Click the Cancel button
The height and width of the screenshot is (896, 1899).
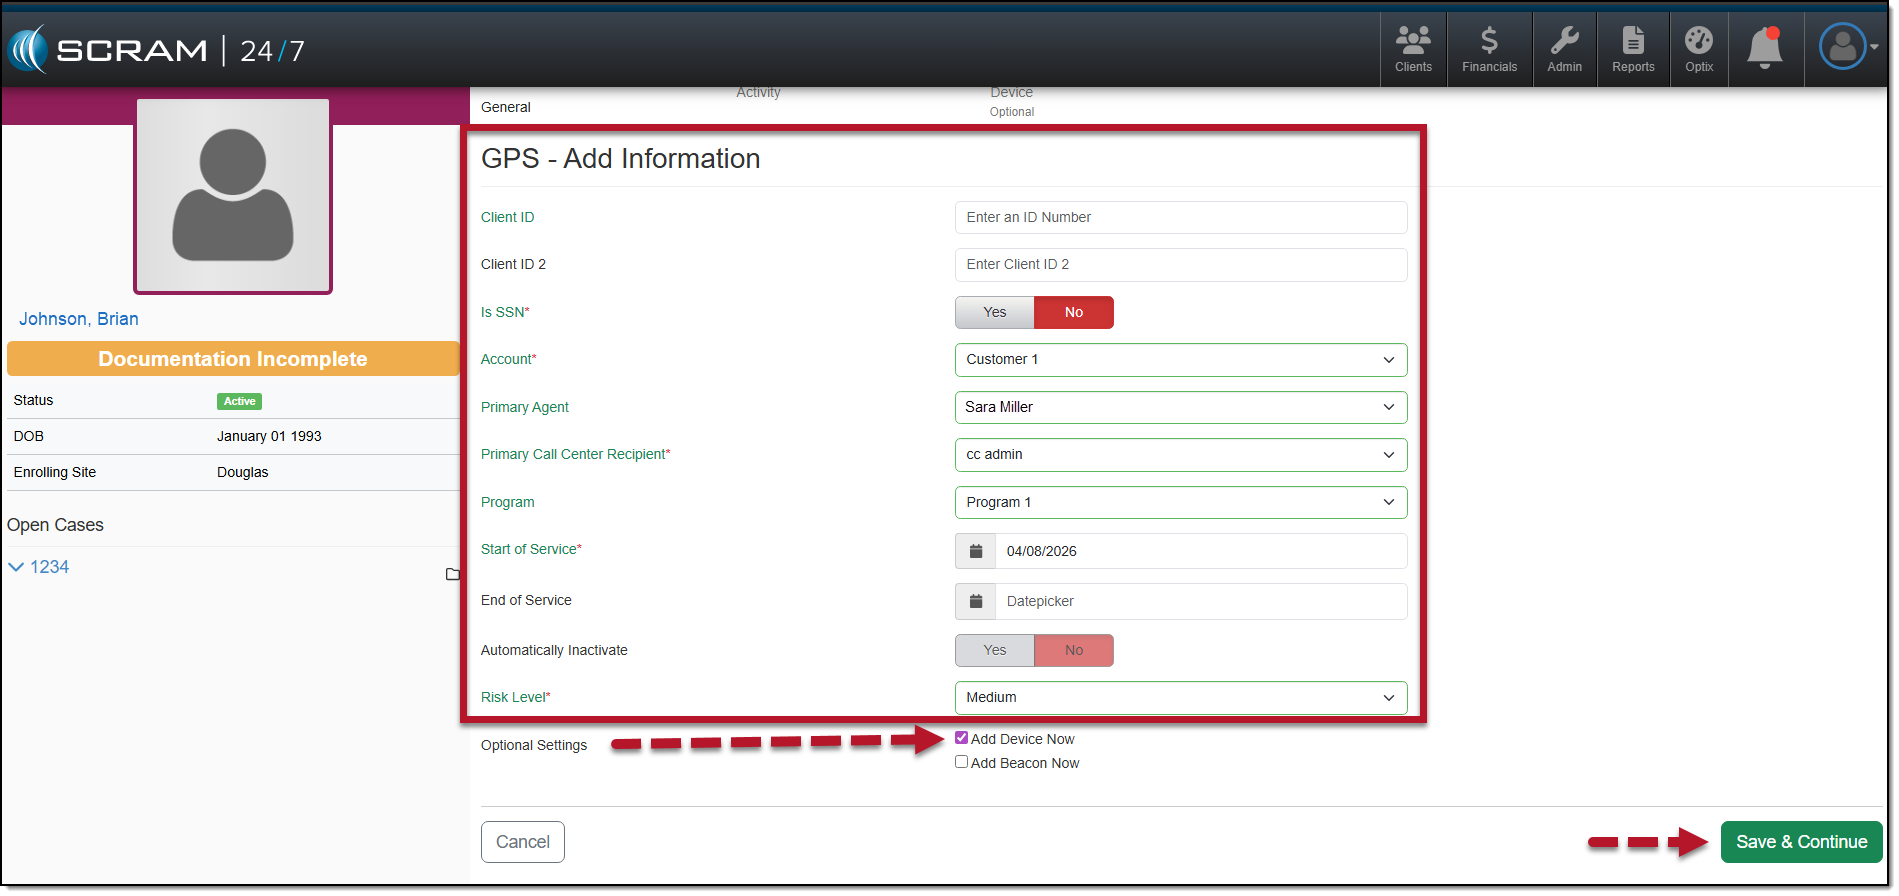(522, 842)
